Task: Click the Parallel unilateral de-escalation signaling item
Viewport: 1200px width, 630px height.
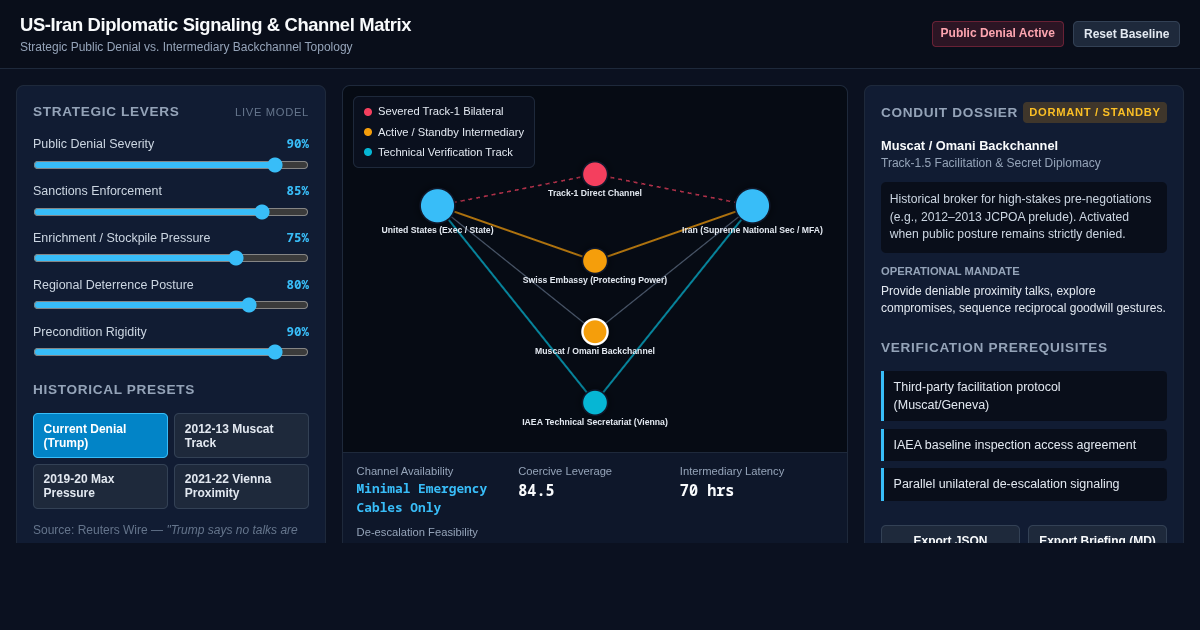Action: click(x=1024, y=484)
